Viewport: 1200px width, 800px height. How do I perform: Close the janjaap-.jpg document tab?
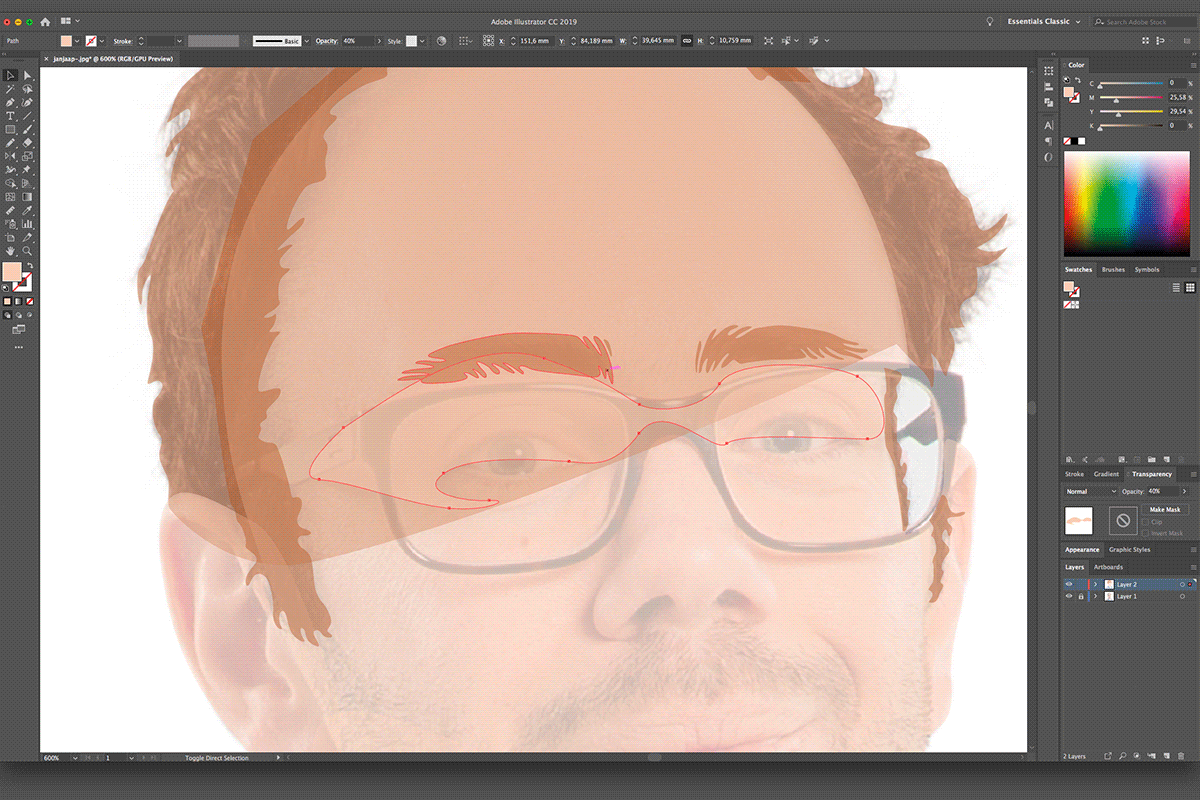pos(46,59)
